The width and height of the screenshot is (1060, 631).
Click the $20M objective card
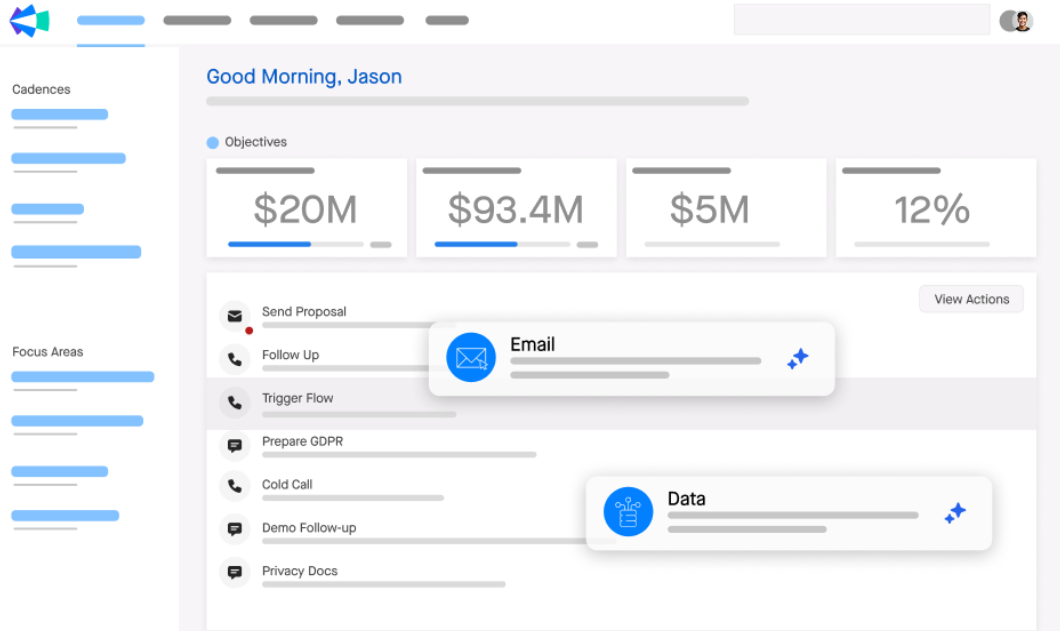[307, 208]
